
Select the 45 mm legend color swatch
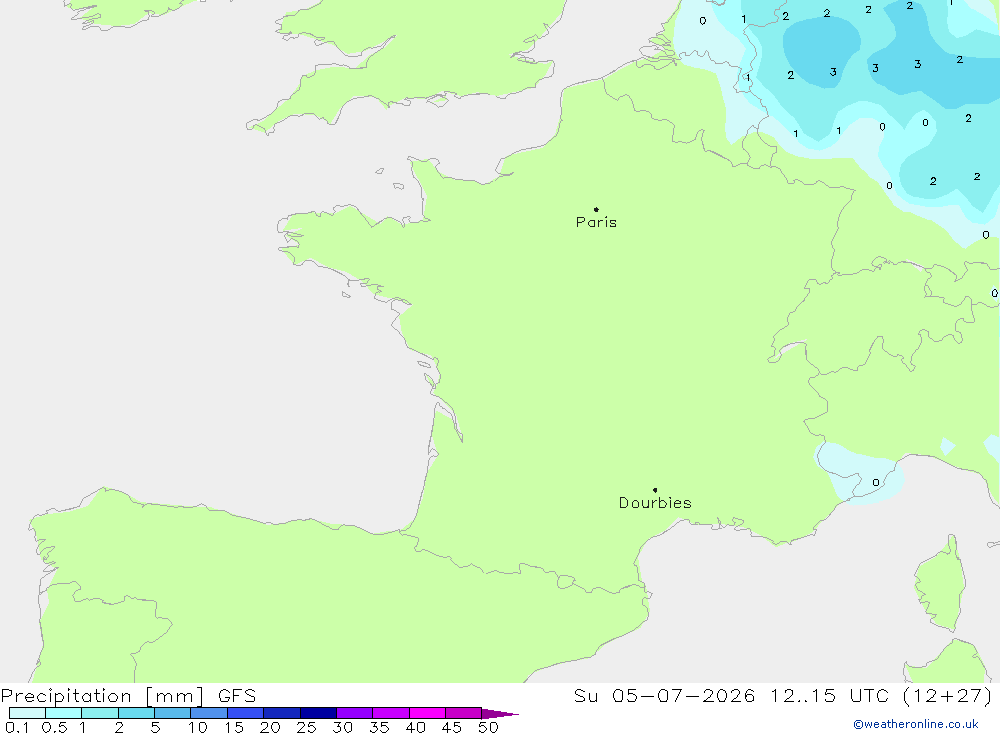(464, 713)
